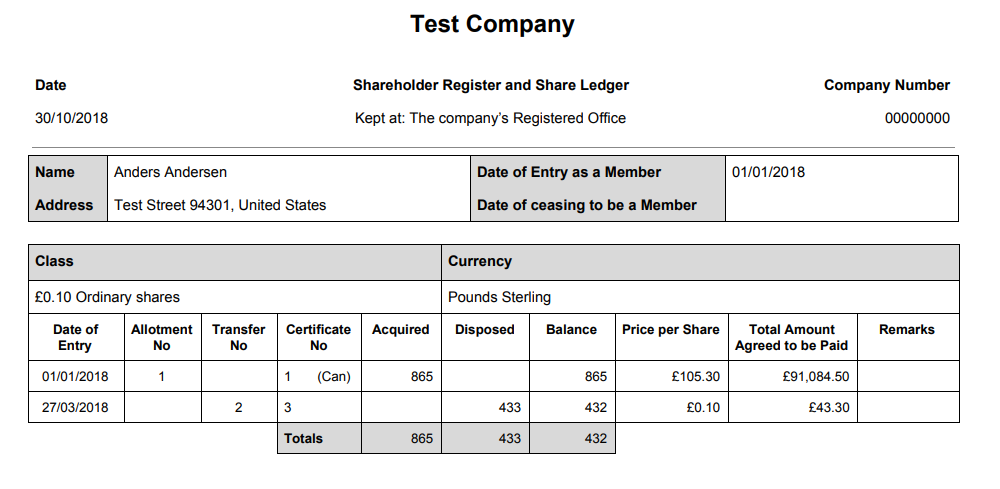This screenshot has height=489, width=1000.
Task: Select the (Can) certificate marker
Action: tap(334, 376)
